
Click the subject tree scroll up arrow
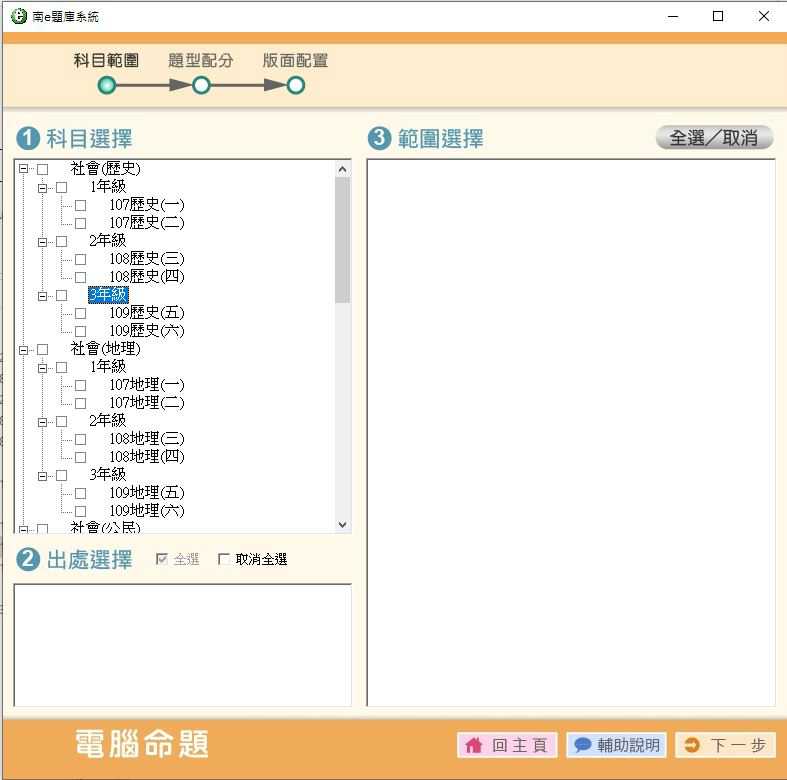[342, 170]
